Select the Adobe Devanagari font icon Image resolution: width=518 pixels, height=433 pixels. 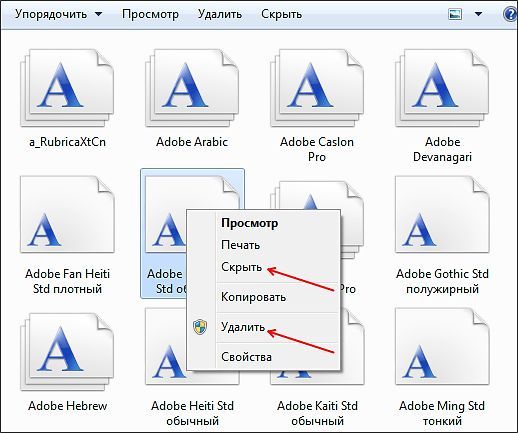point(442,88)
